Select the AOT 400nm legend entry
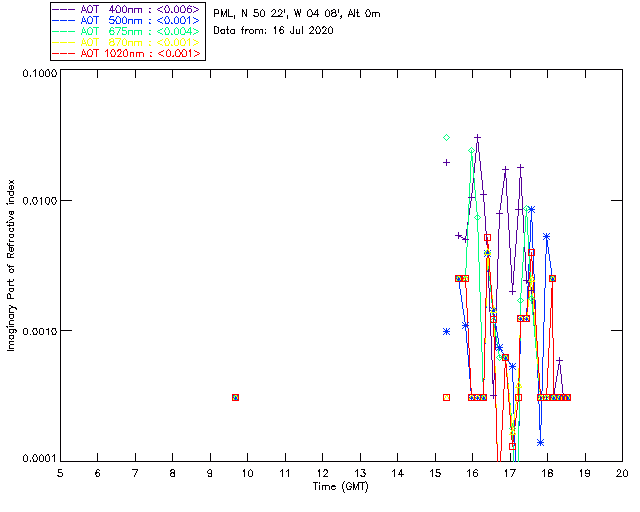Viewport: 640px width, 512px height. 126,9
